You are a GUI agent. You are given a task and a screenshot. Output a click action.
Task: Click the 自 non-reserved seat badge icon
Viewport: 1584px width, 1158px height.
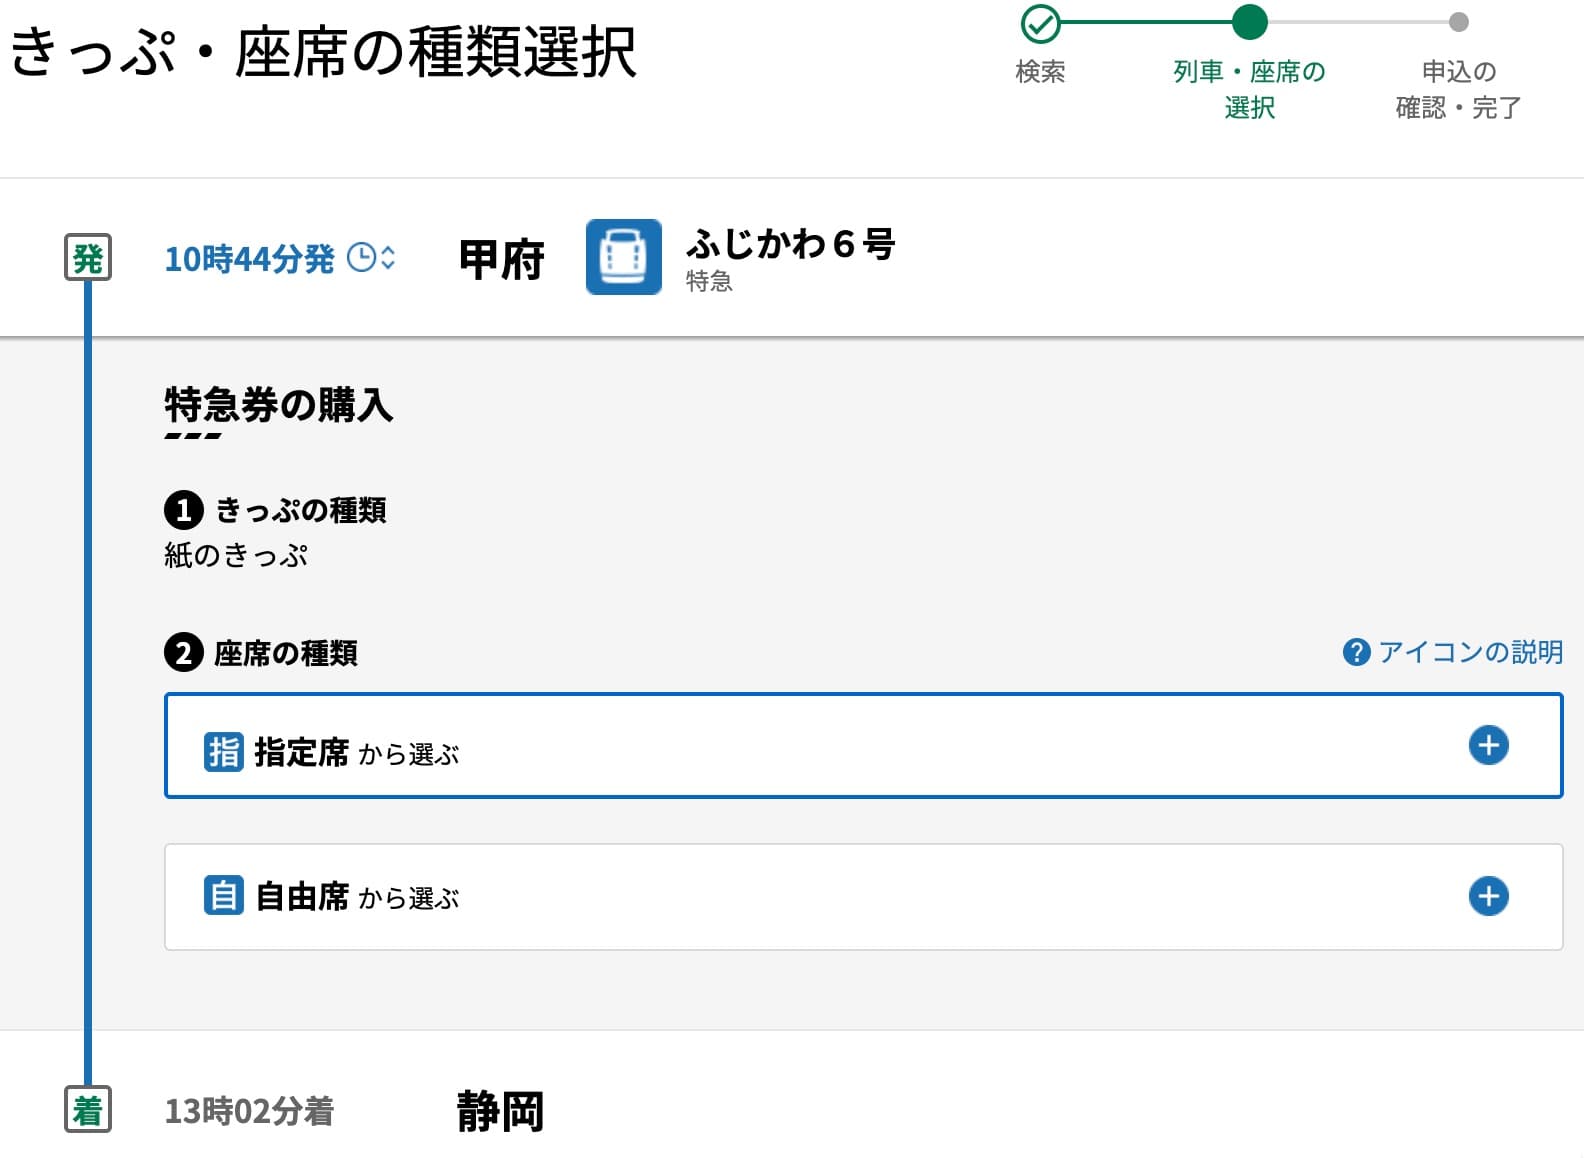pos(223,895)
